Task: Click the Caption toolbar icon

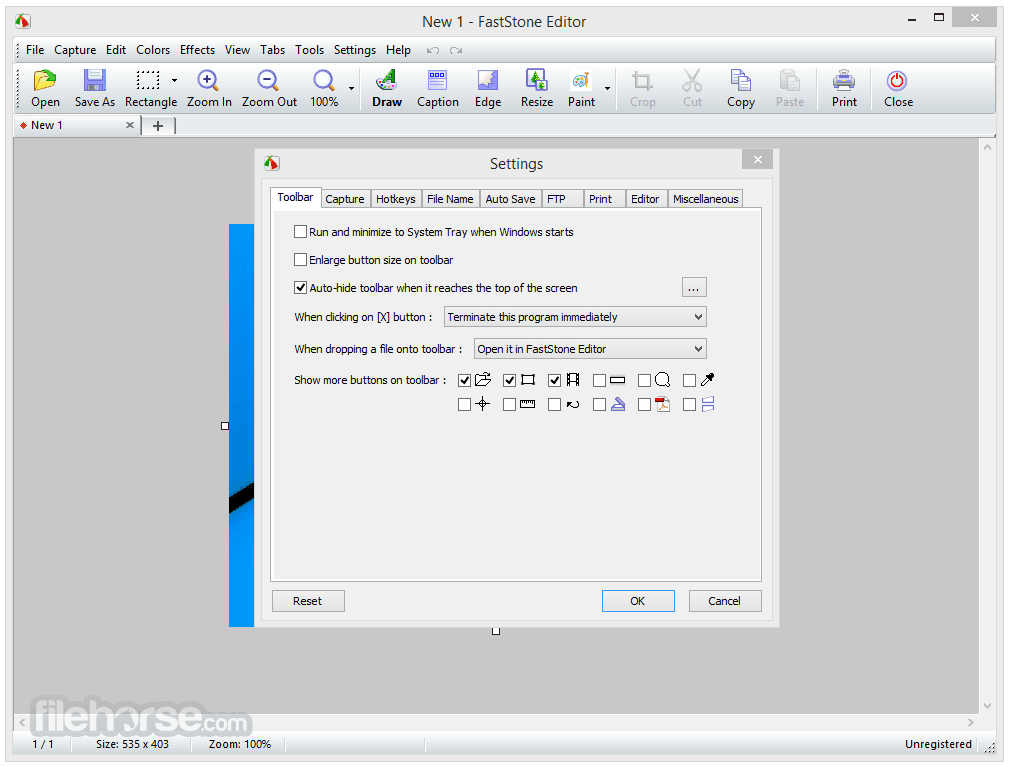Action: coord(438,80)
